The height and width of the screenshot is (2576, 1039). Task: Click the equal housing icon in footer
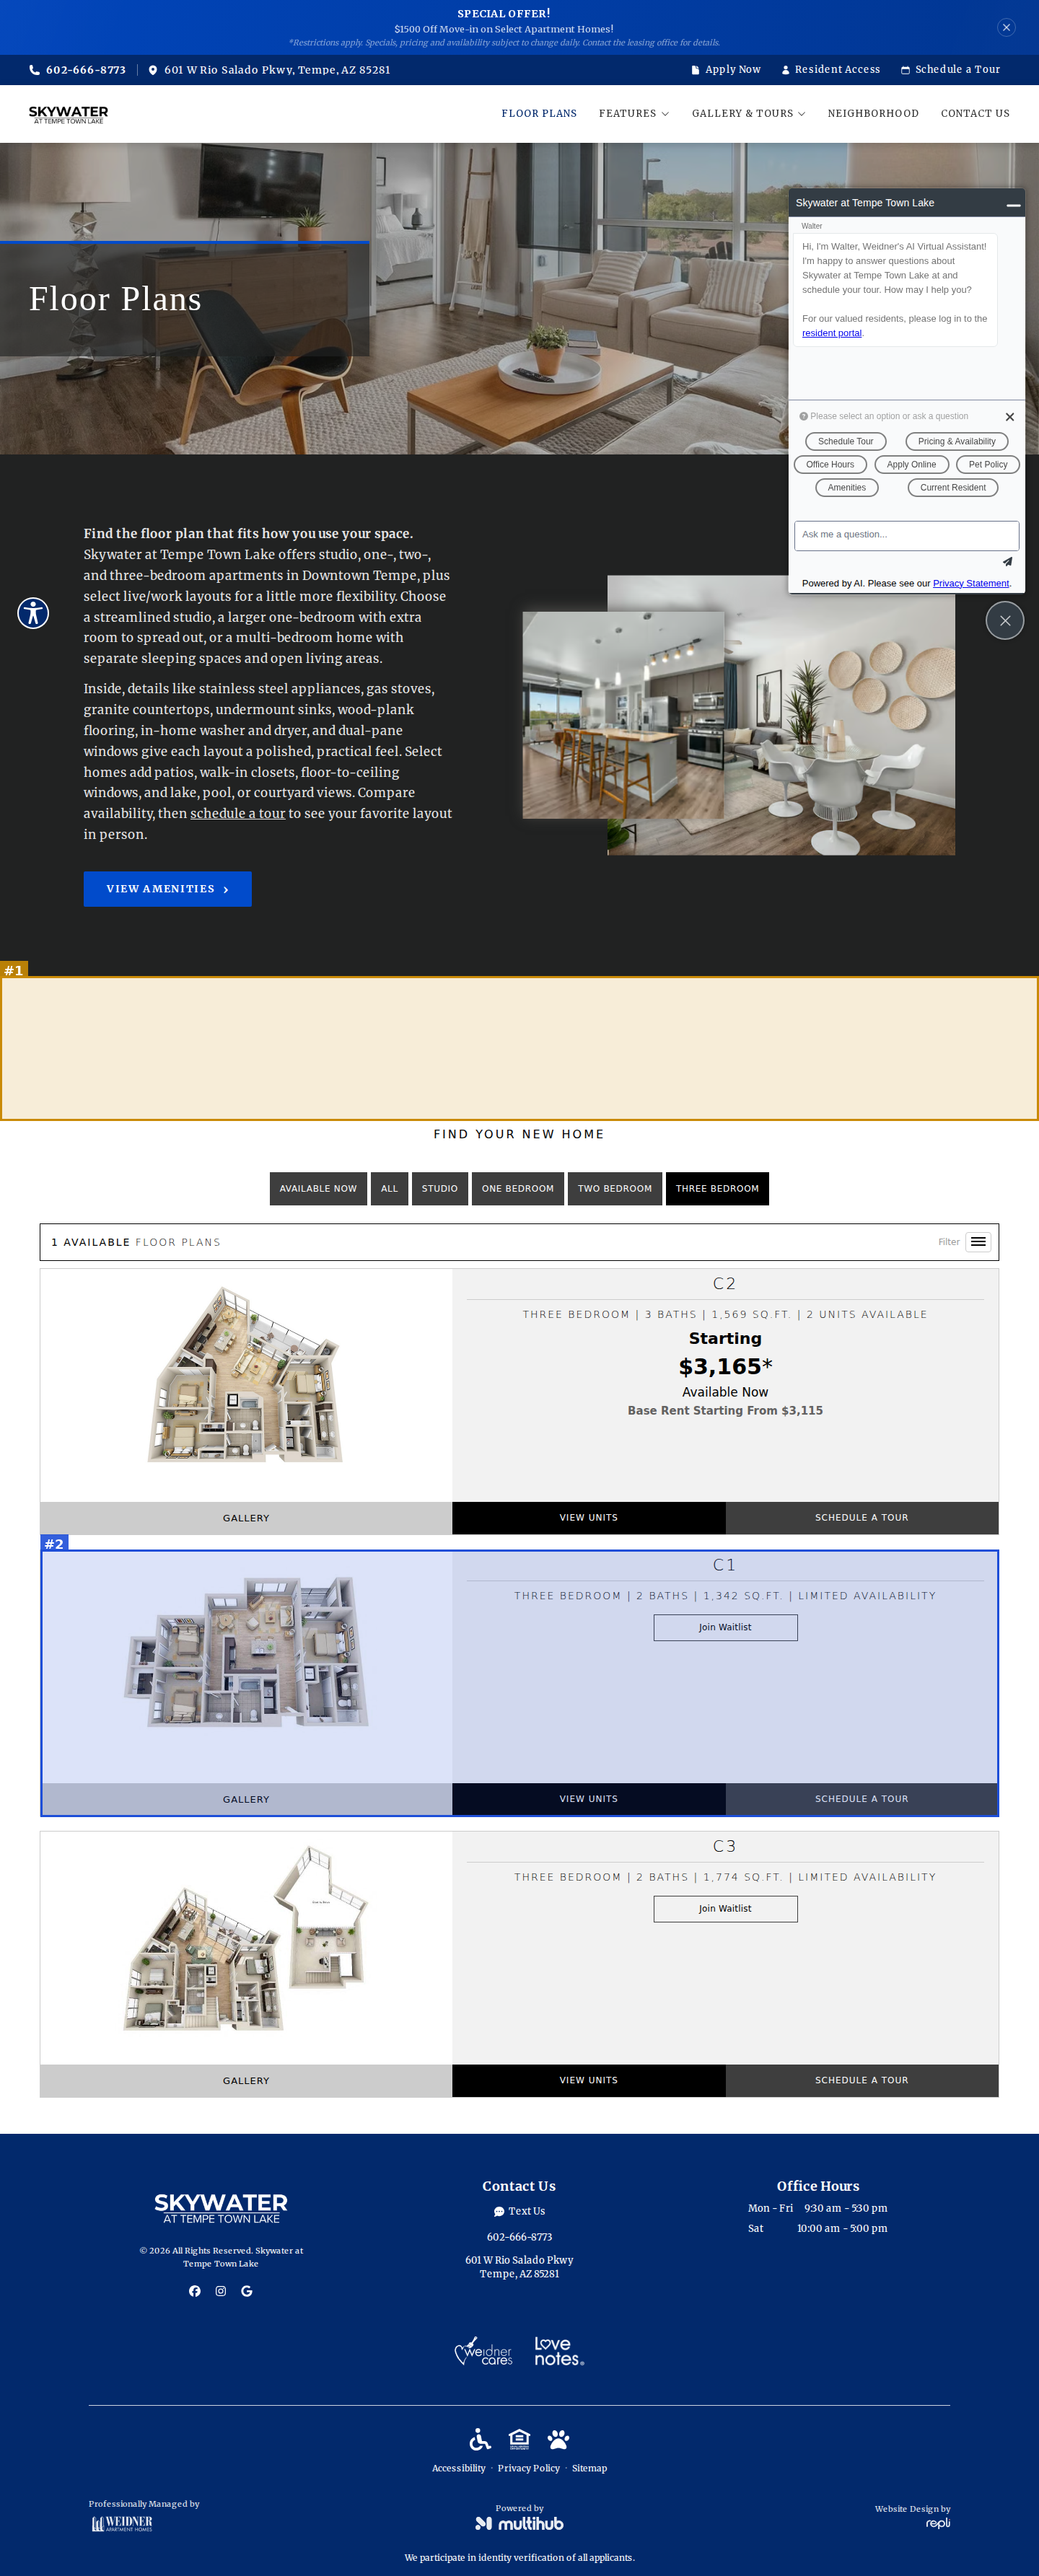click(x=519, y=2439)
